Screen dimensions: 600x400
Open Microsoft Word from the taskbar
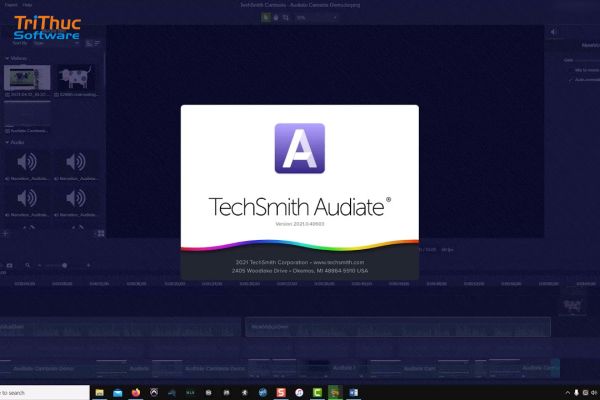(x=354, y=393)
